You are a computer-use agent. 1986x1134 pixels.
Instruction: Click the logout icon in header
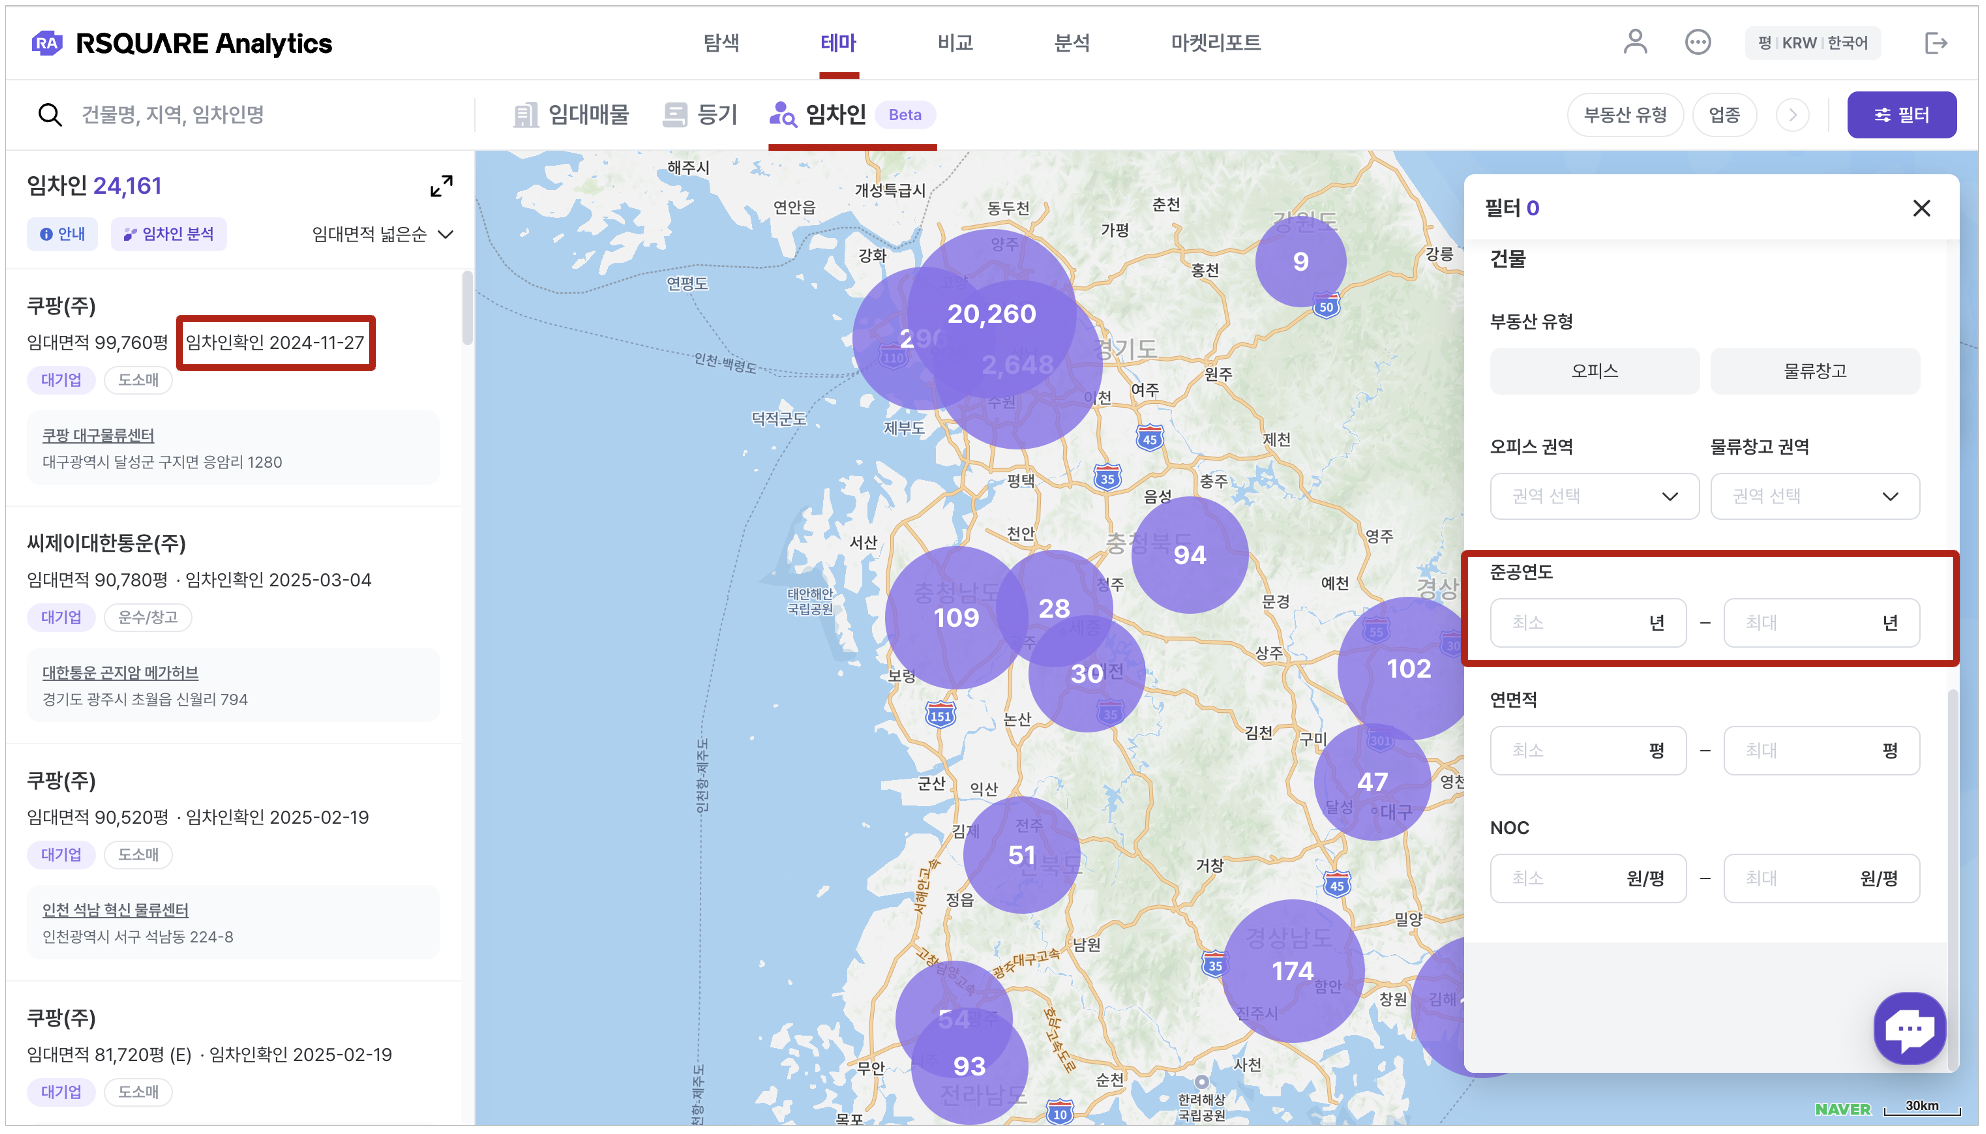[1936, 43]
